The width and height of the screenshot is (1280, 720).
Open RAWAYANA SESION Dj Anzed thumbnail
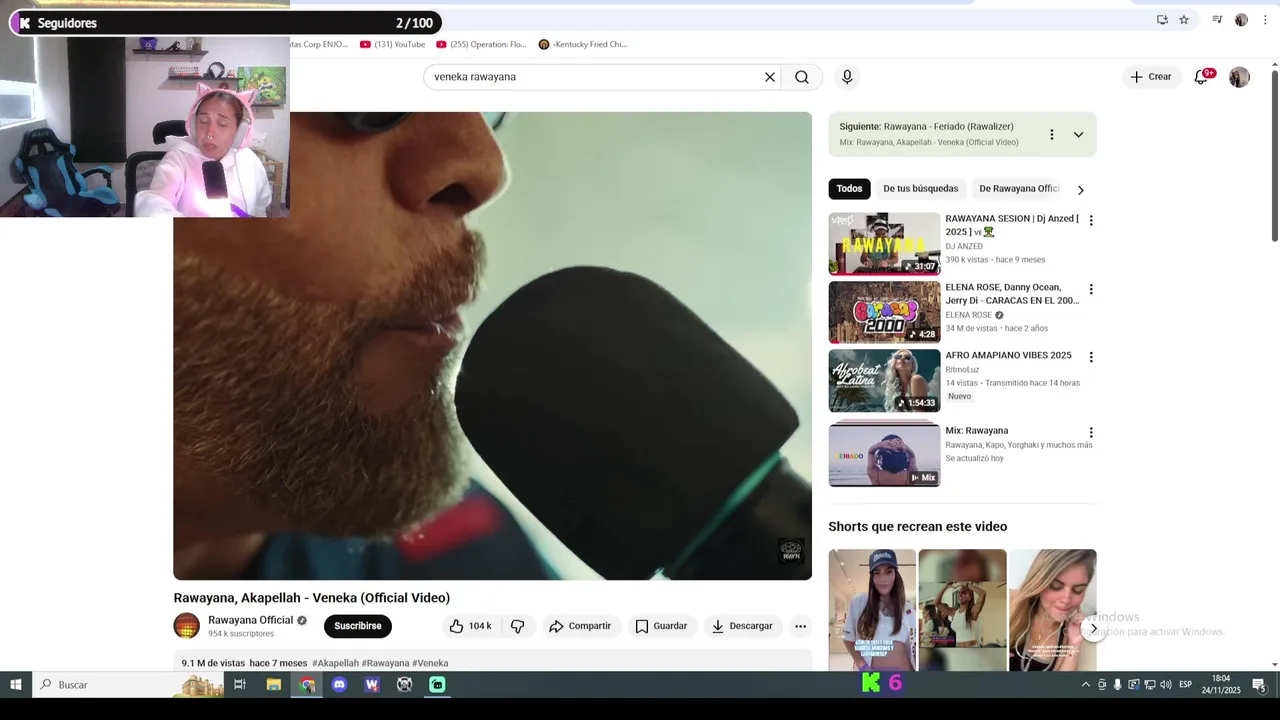[x=884, y=243]
